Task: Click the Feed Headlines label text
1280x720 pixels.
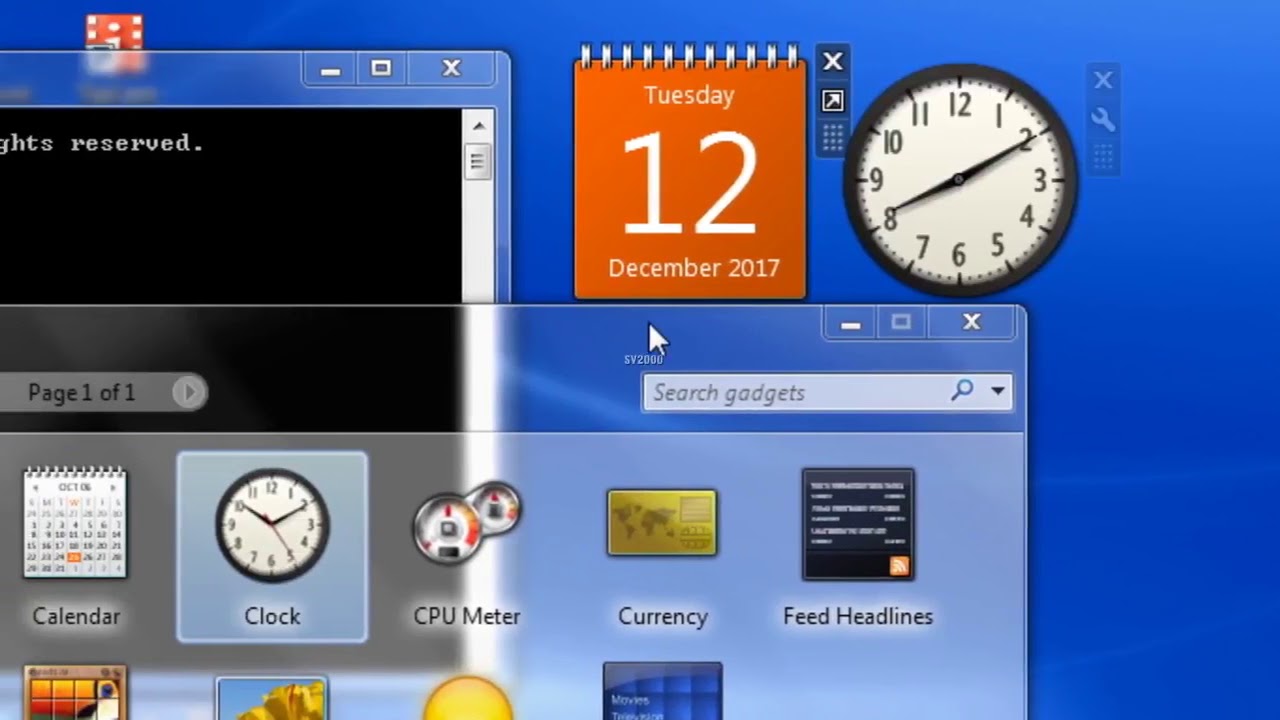Action: coord(858,616)
